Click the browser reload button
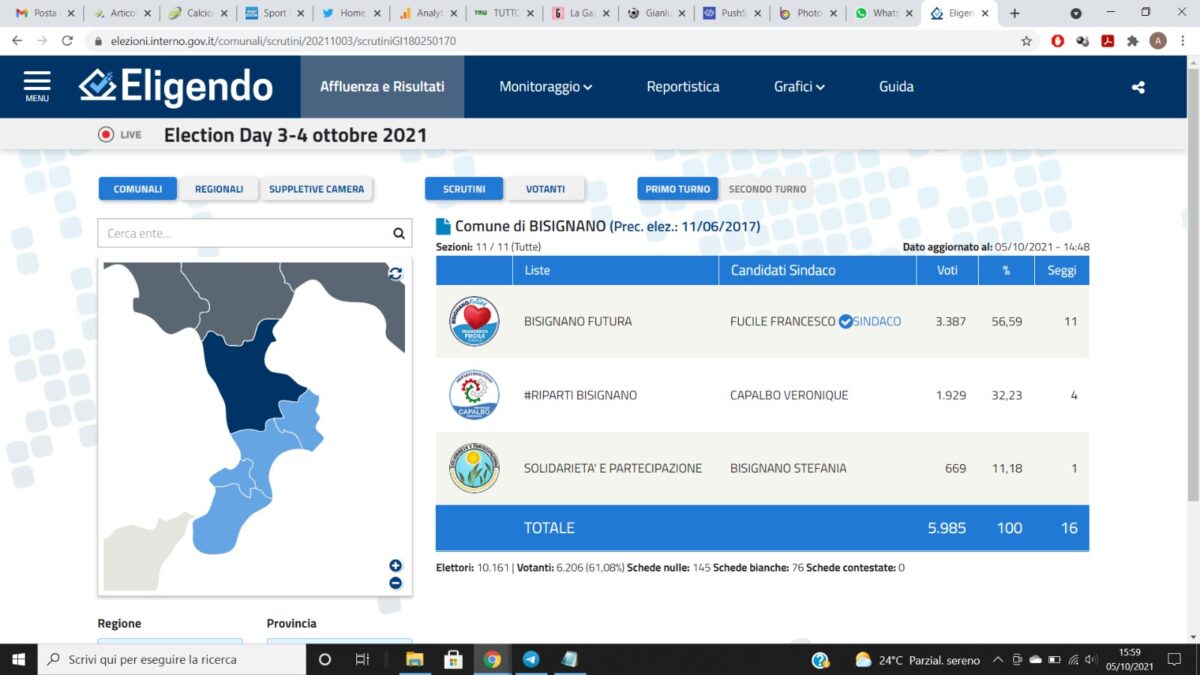The height and width of the screenshot is (675, 1200). (x=67, y=41)
